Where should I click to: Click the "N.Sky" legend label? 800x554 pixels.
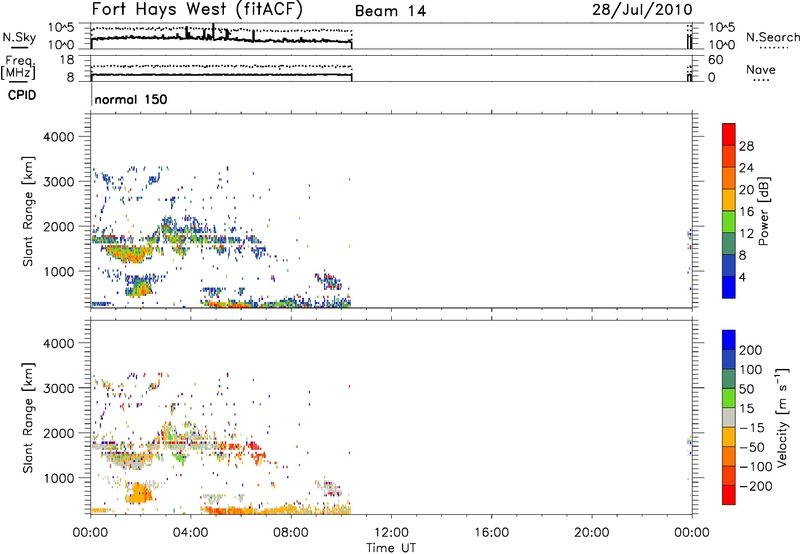pos(19,37)
